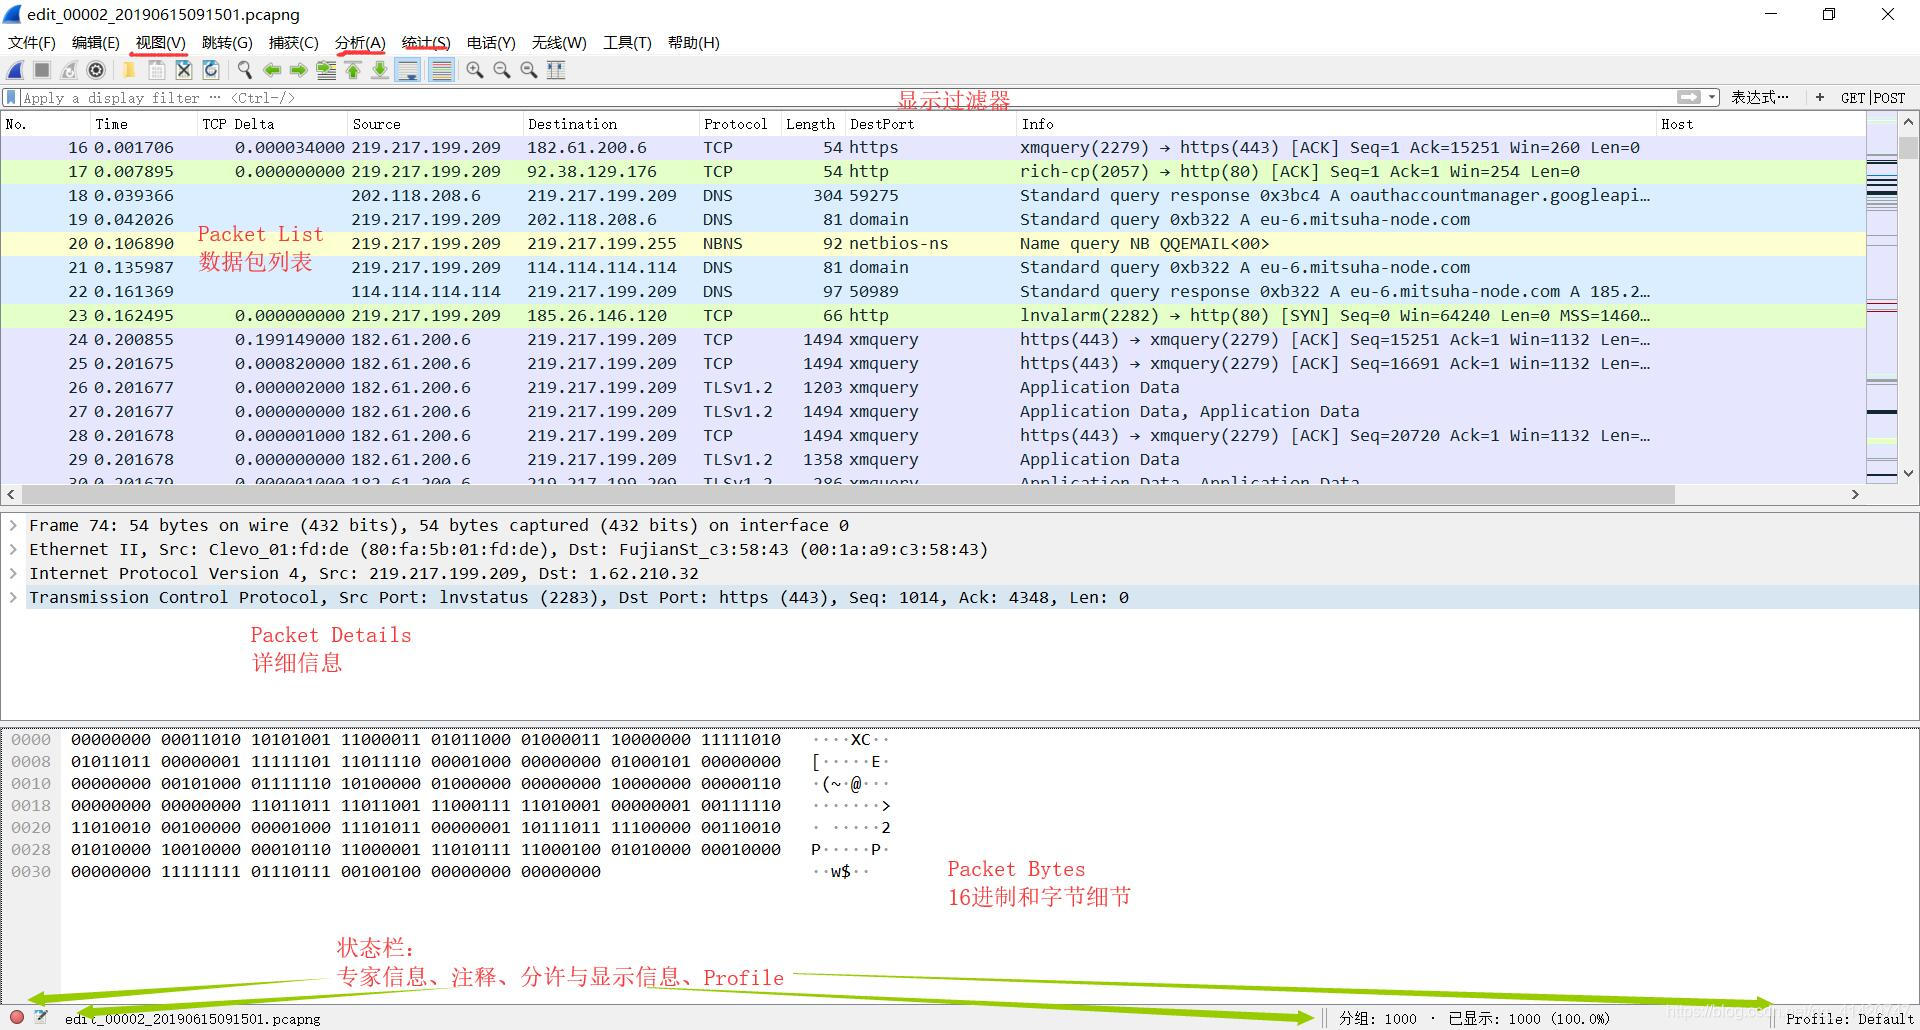This screenshot has width=1920, height=1030.
Task: Open 帮助(H) menu
Action: coord(693,42)
